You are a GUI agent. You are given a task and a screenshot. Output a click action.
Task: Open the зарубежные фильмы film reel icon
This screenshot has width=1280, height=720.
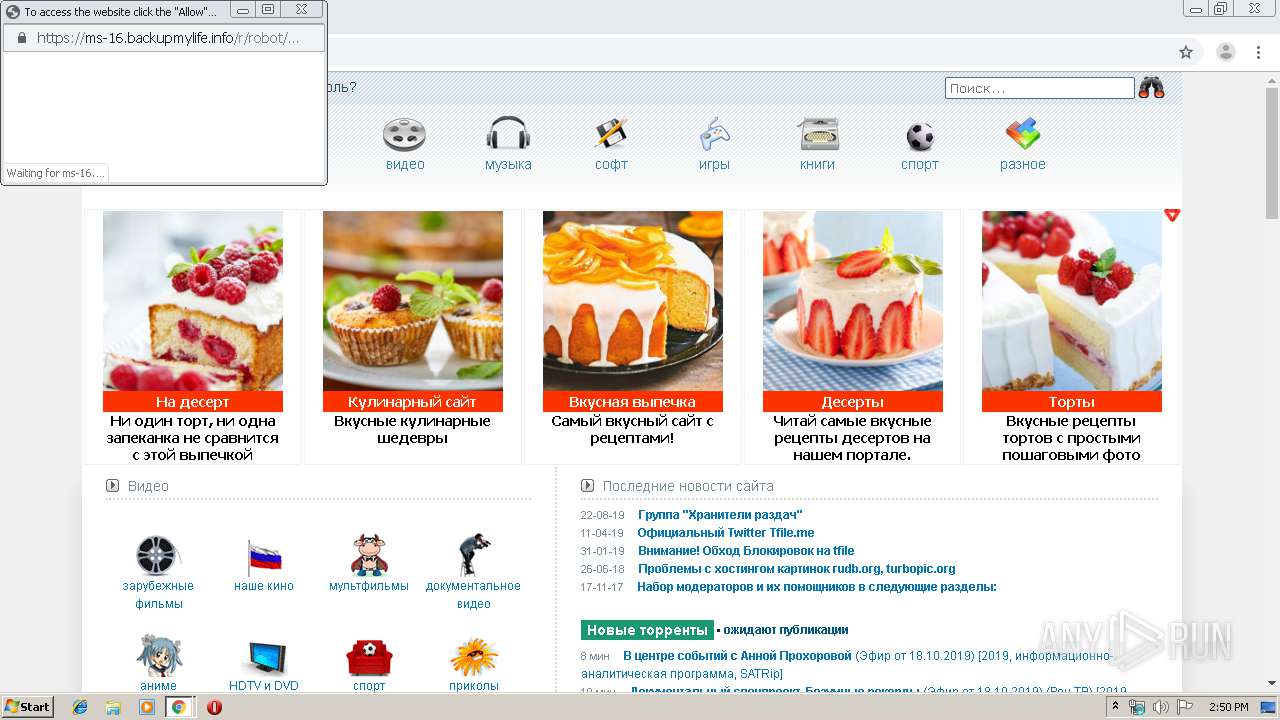tap(157, 555)
